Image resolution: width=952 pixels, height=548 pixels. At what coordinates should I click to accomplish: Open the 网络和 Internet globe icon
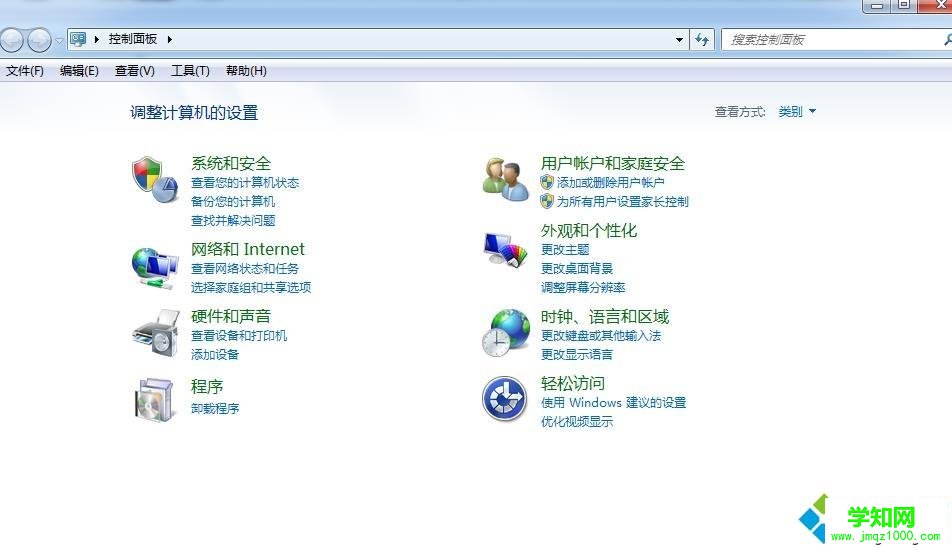click(x=155, y=268)
